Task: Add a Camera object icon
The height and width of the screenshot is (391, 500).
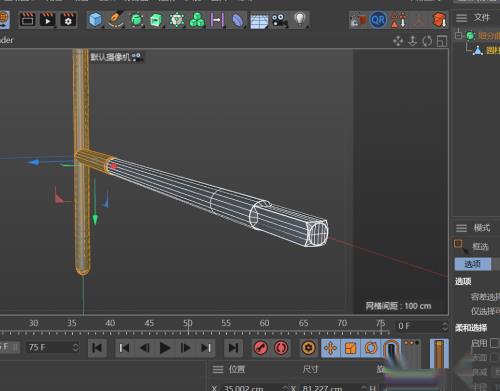Action: click(279, 20)
